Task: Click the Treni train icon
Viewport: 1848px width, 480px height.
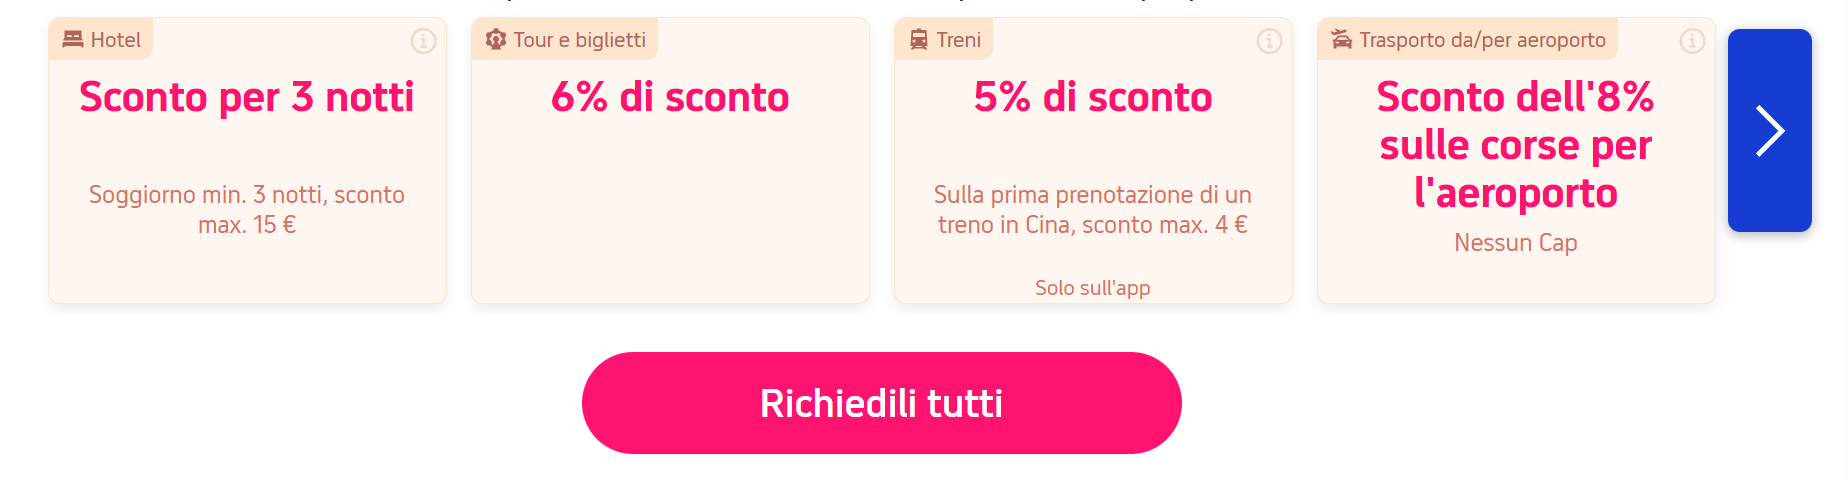Action: click(x=919, y=40)
